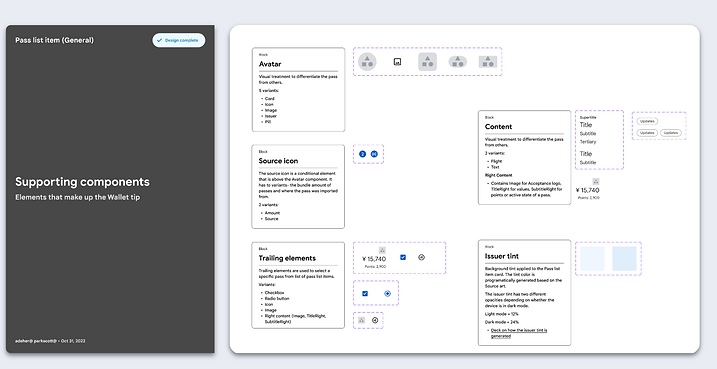Click the Supporting components title
This screenshot has height=369, width=717.
tap(82, 182)
